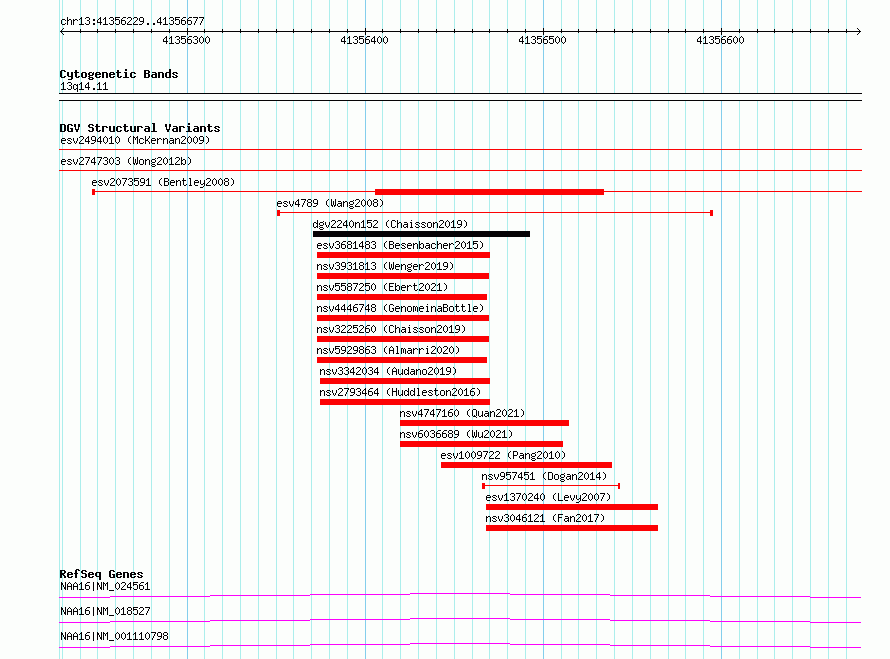
Task: Click the thick red esv2073591 bar segment
Action: click(489, 192)
